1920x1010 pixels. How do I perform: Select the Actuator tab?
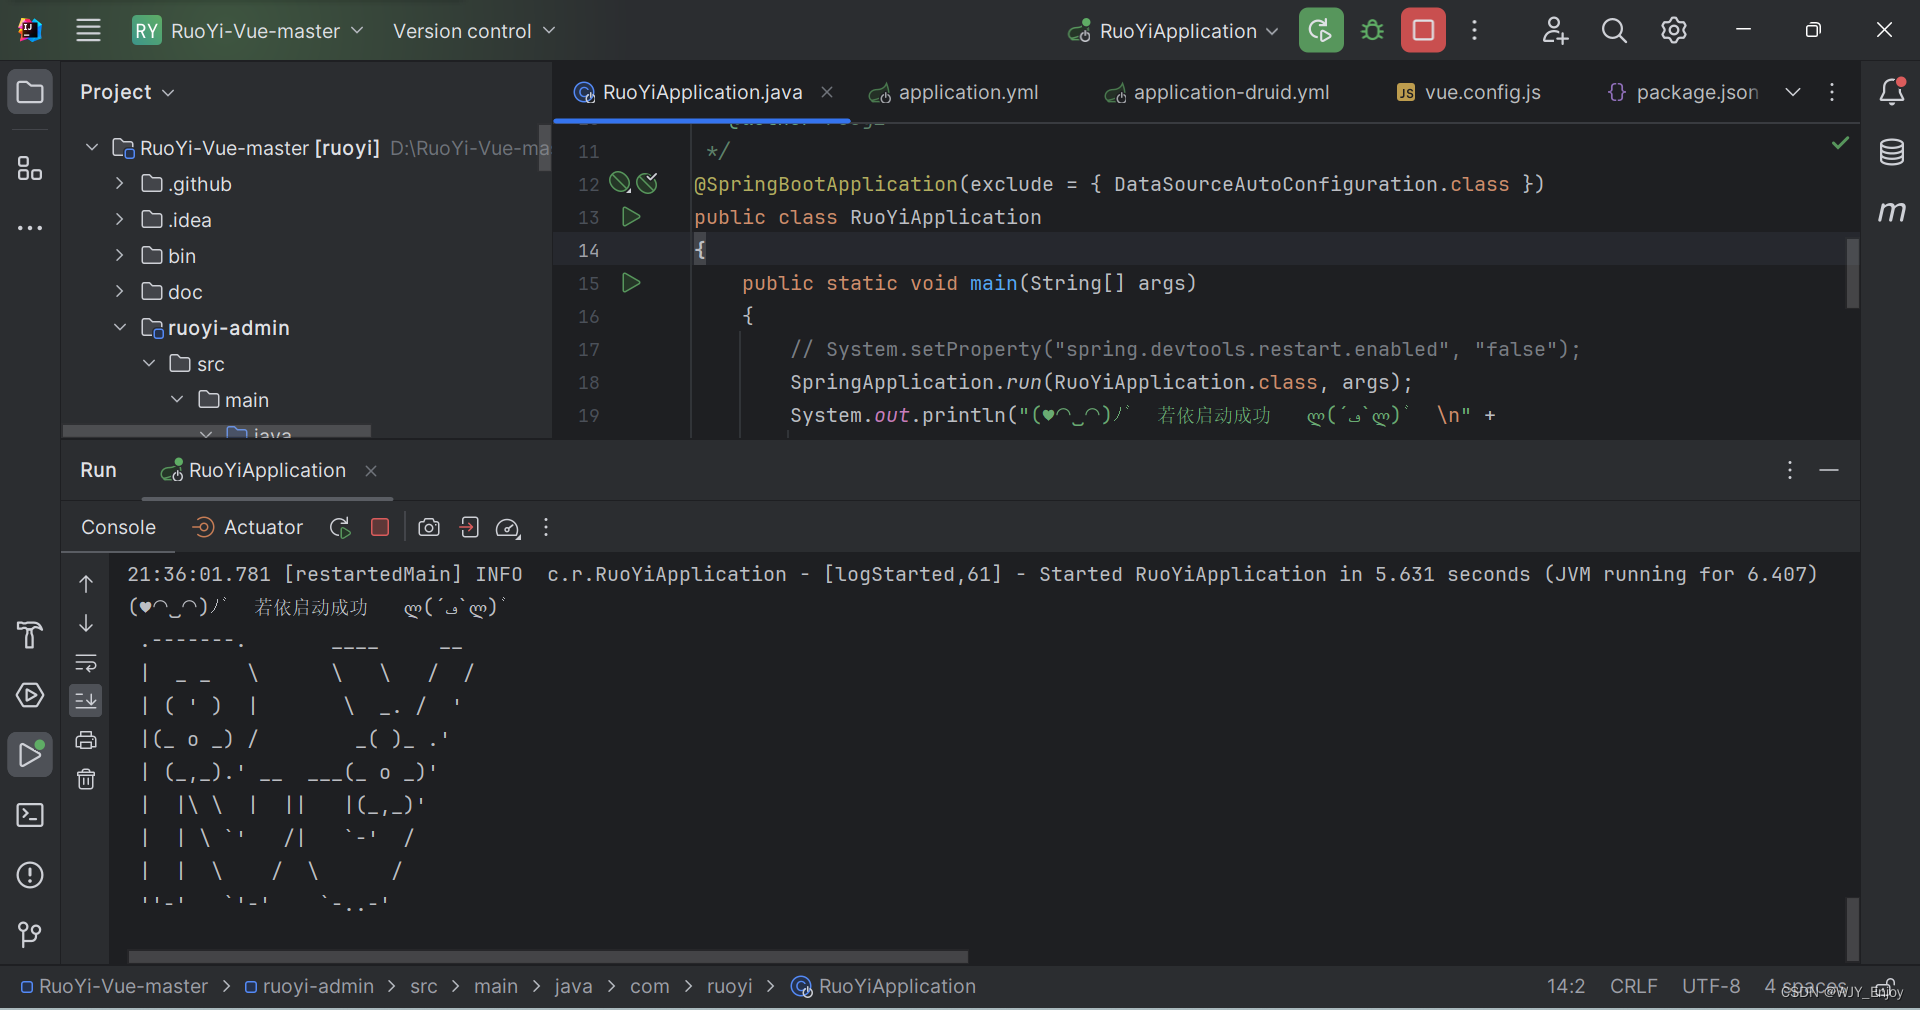point(248,527)
